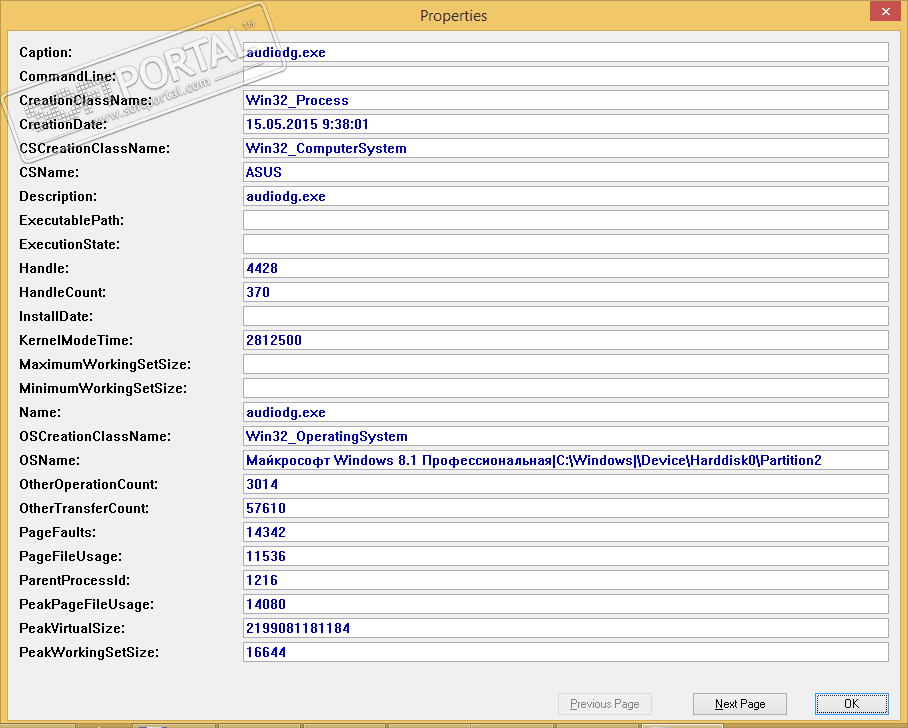Focus the empty CommandLine field
Screen dimensions: 908x728
click(566, 76)
